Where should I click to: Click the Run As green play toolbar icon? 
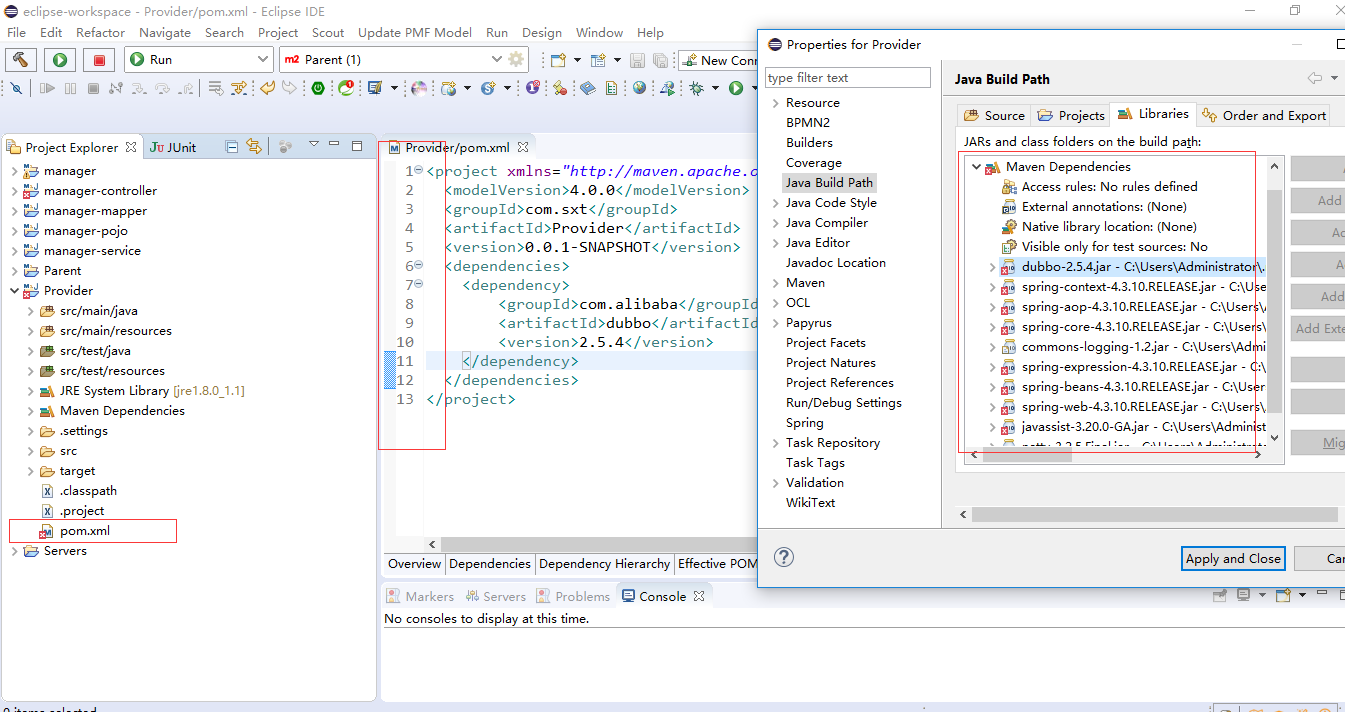pos(737,88)
